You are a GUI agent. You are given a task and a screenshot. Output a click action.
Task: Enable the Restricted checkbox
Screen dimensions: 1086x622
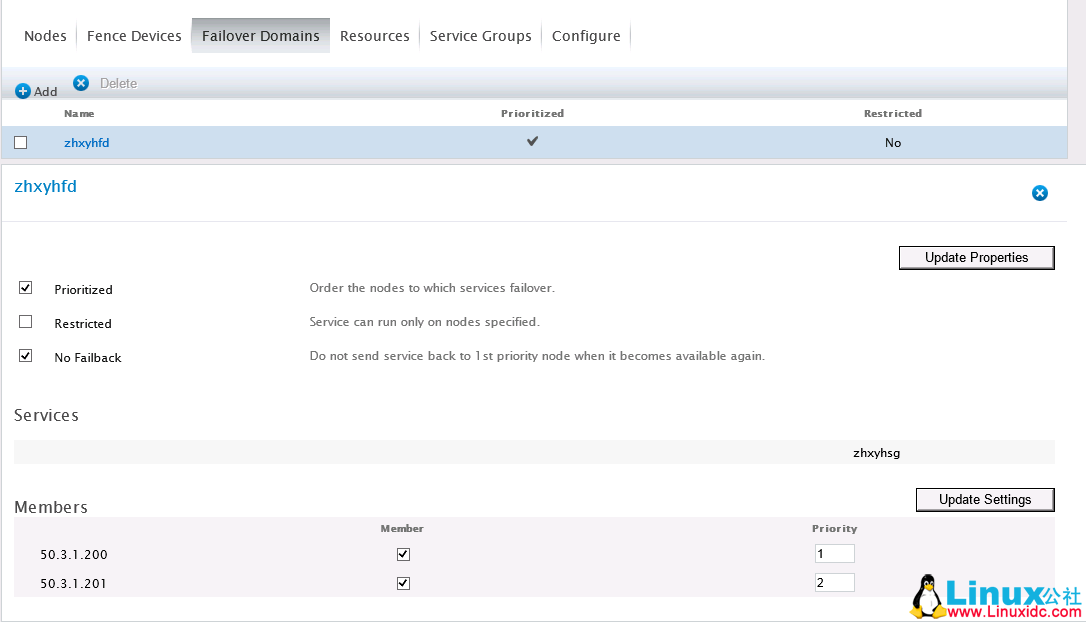point(26,322)
